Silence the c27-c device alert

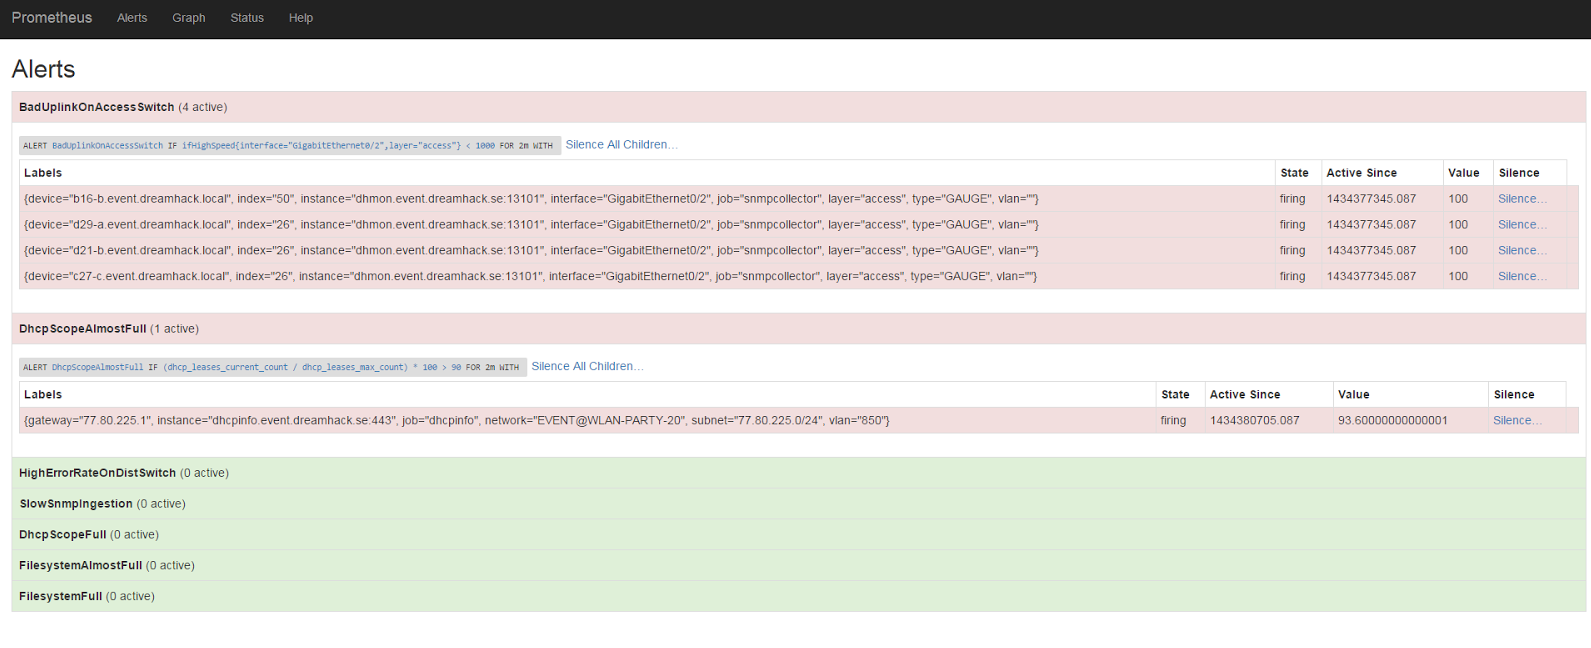pos(1521,277)
